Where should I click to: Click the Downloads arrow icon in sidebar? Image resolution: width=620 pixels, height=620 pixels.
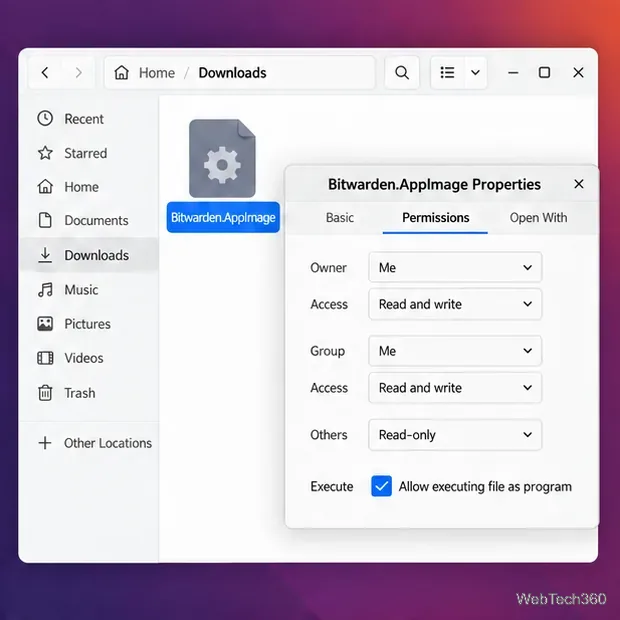(x=45, y=255)
